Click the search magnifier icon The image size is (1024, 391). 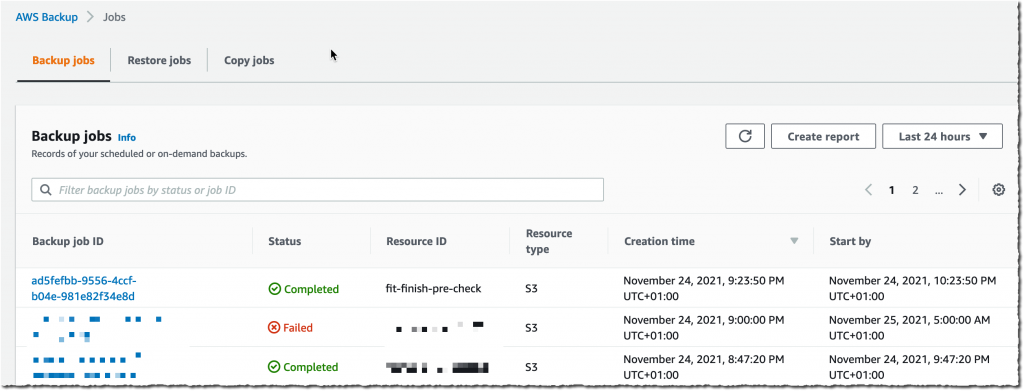(x=45, y=190)
